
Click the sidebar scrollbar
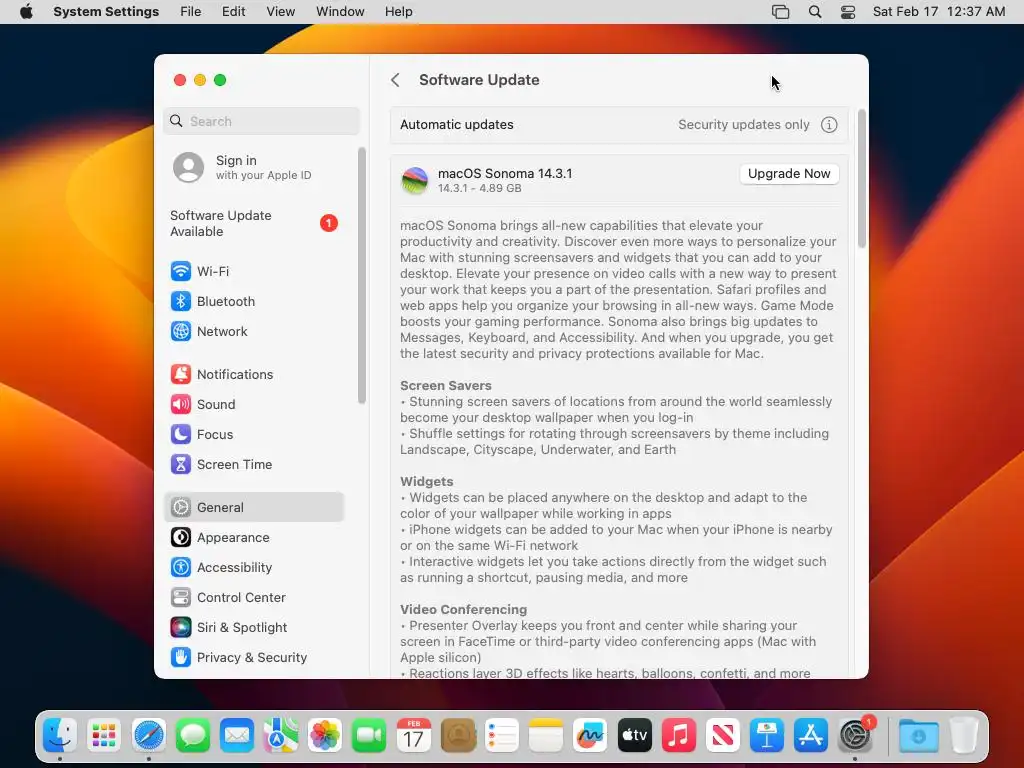coord(361,276)
